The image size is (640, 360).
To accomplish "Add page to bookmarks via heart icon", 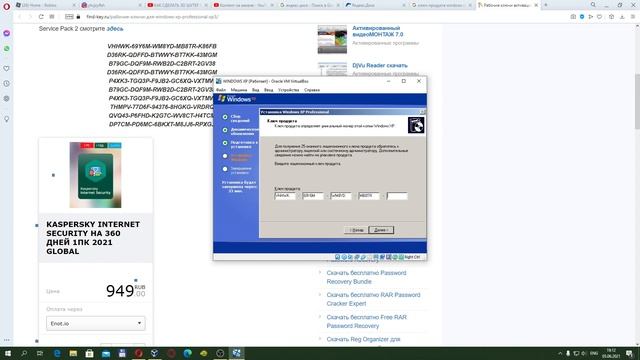I will (x=599, y=17).
